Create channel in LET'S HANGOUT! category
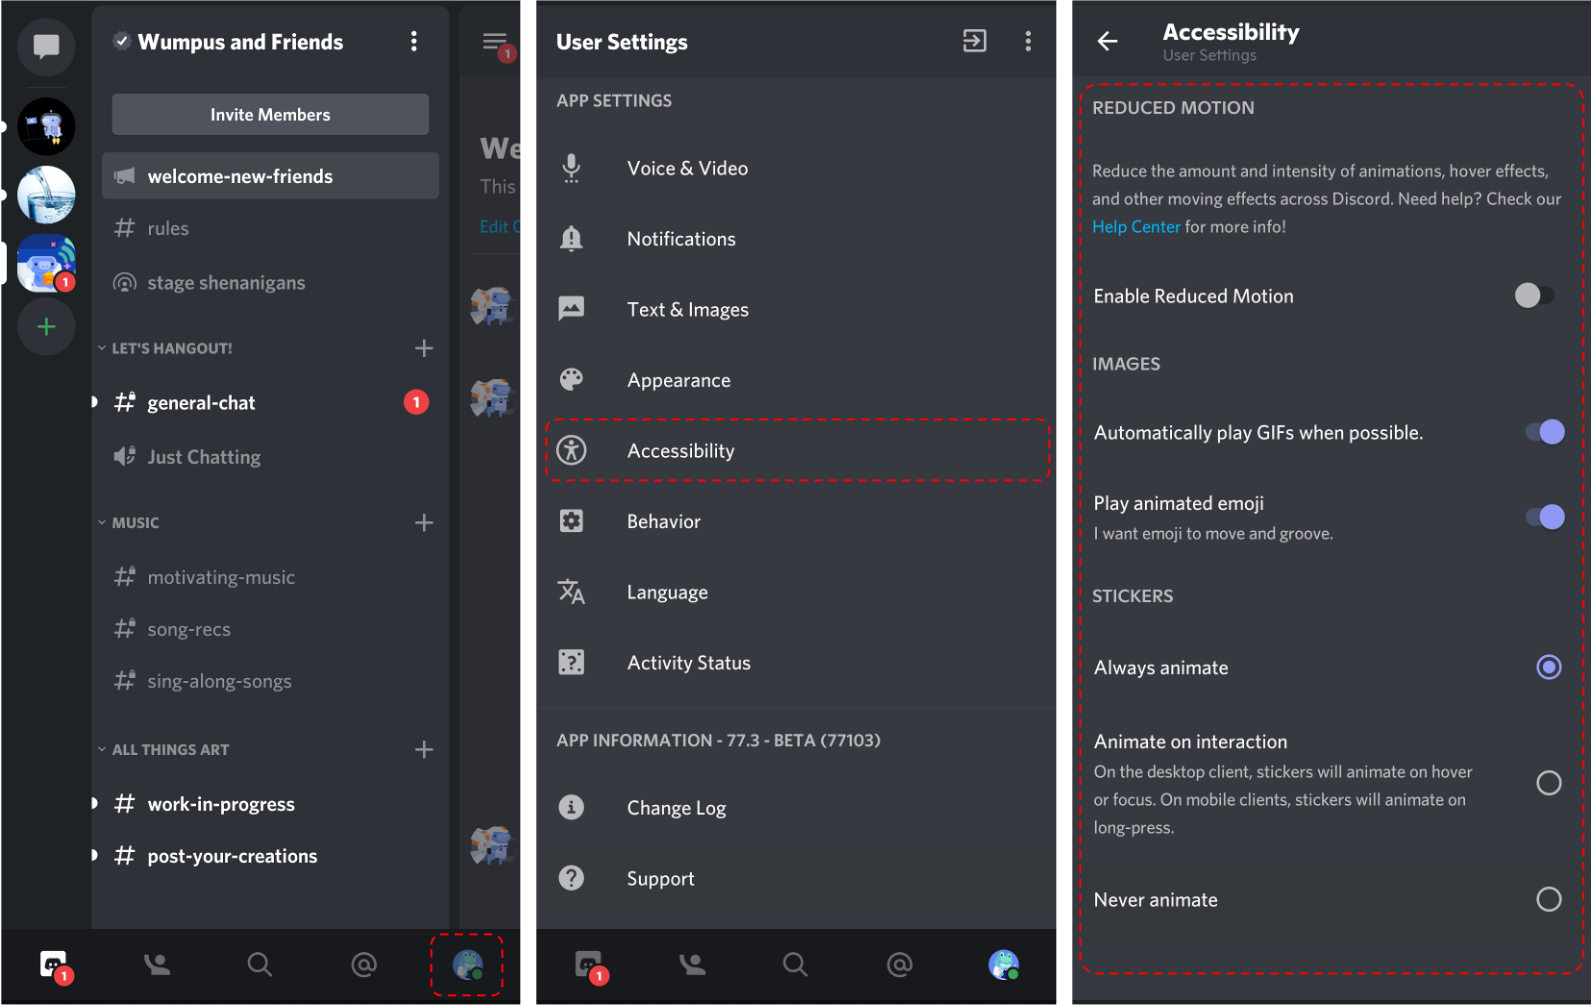This screenshot has height=1006, width=1591. (424, 348)
